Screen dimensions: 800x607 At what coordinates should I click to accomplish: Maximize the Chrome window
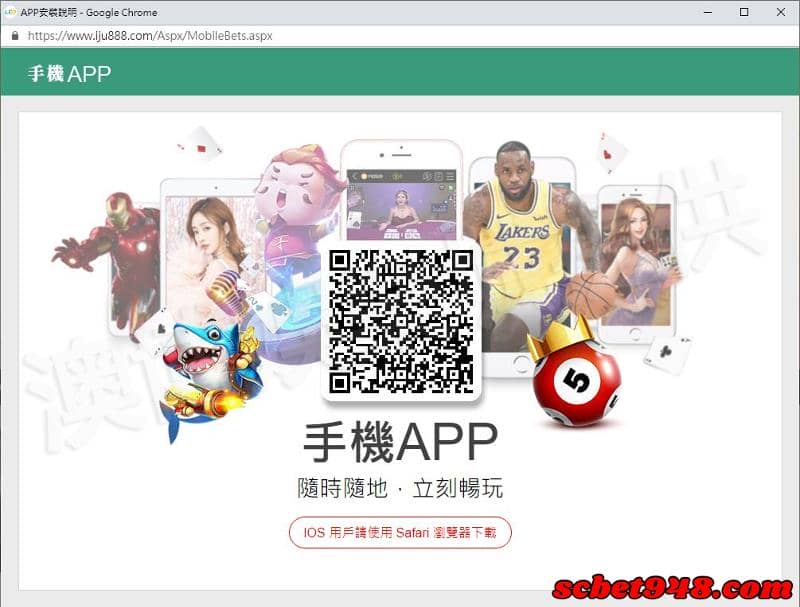[x=744, y=12]
